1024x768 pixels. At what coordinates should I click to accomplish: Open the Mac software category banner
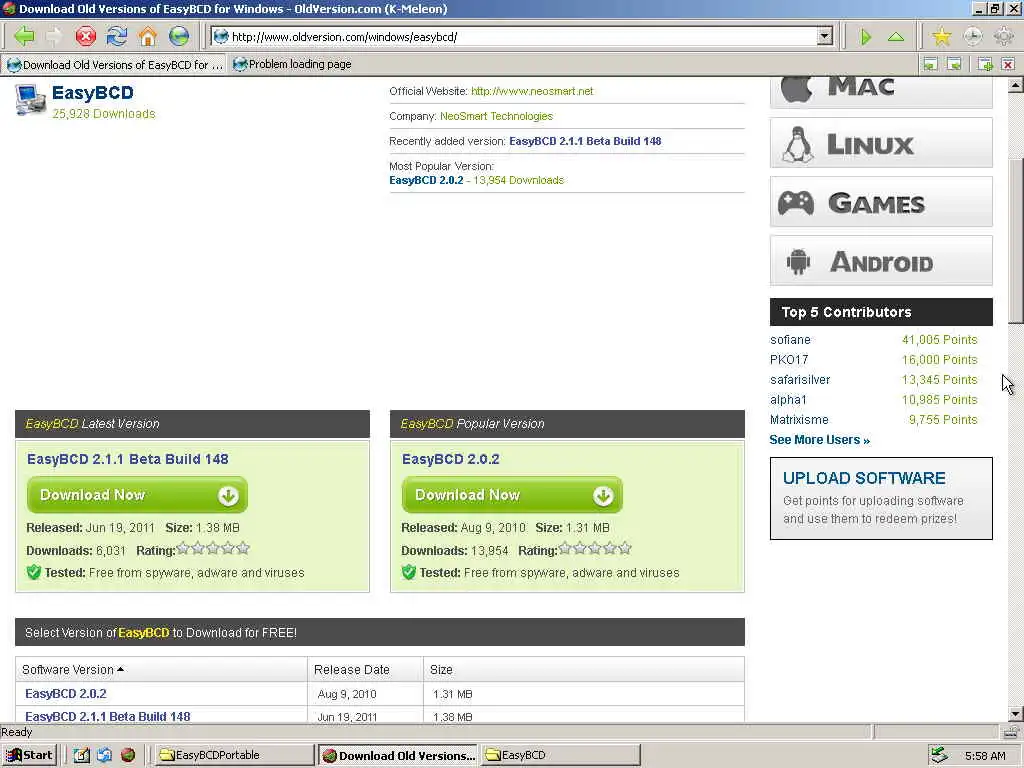pos(881,92)
